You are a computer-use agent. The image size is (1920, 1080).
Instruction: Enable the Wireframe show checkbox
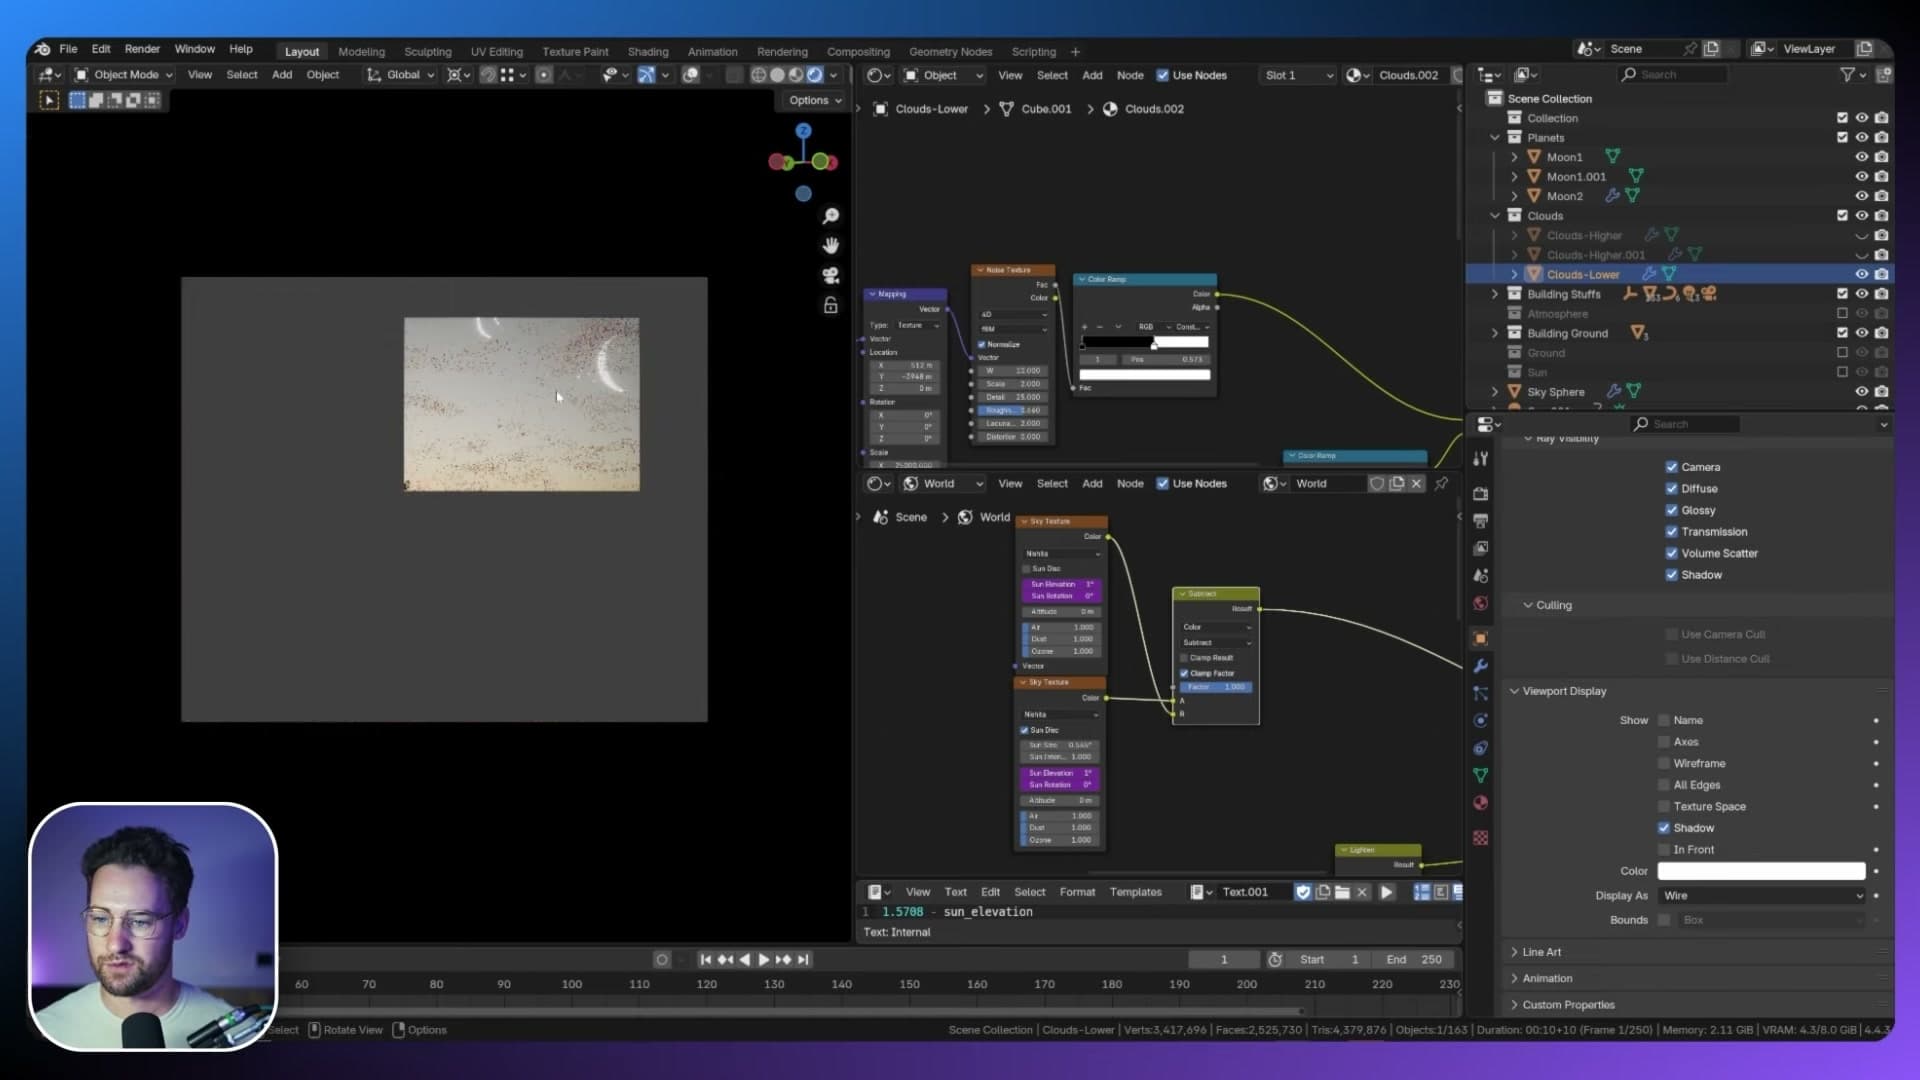click(x=1664, y=763)
